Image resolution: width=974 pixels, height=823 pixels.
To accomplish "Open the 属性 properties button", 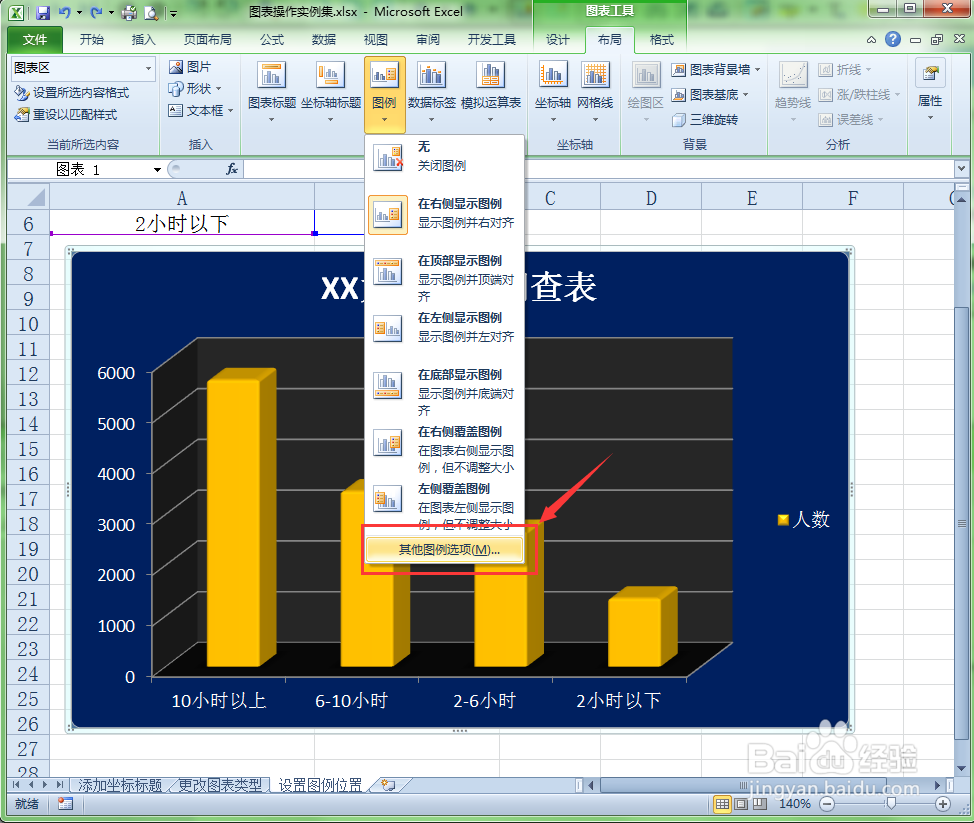I will click(930, 91).
